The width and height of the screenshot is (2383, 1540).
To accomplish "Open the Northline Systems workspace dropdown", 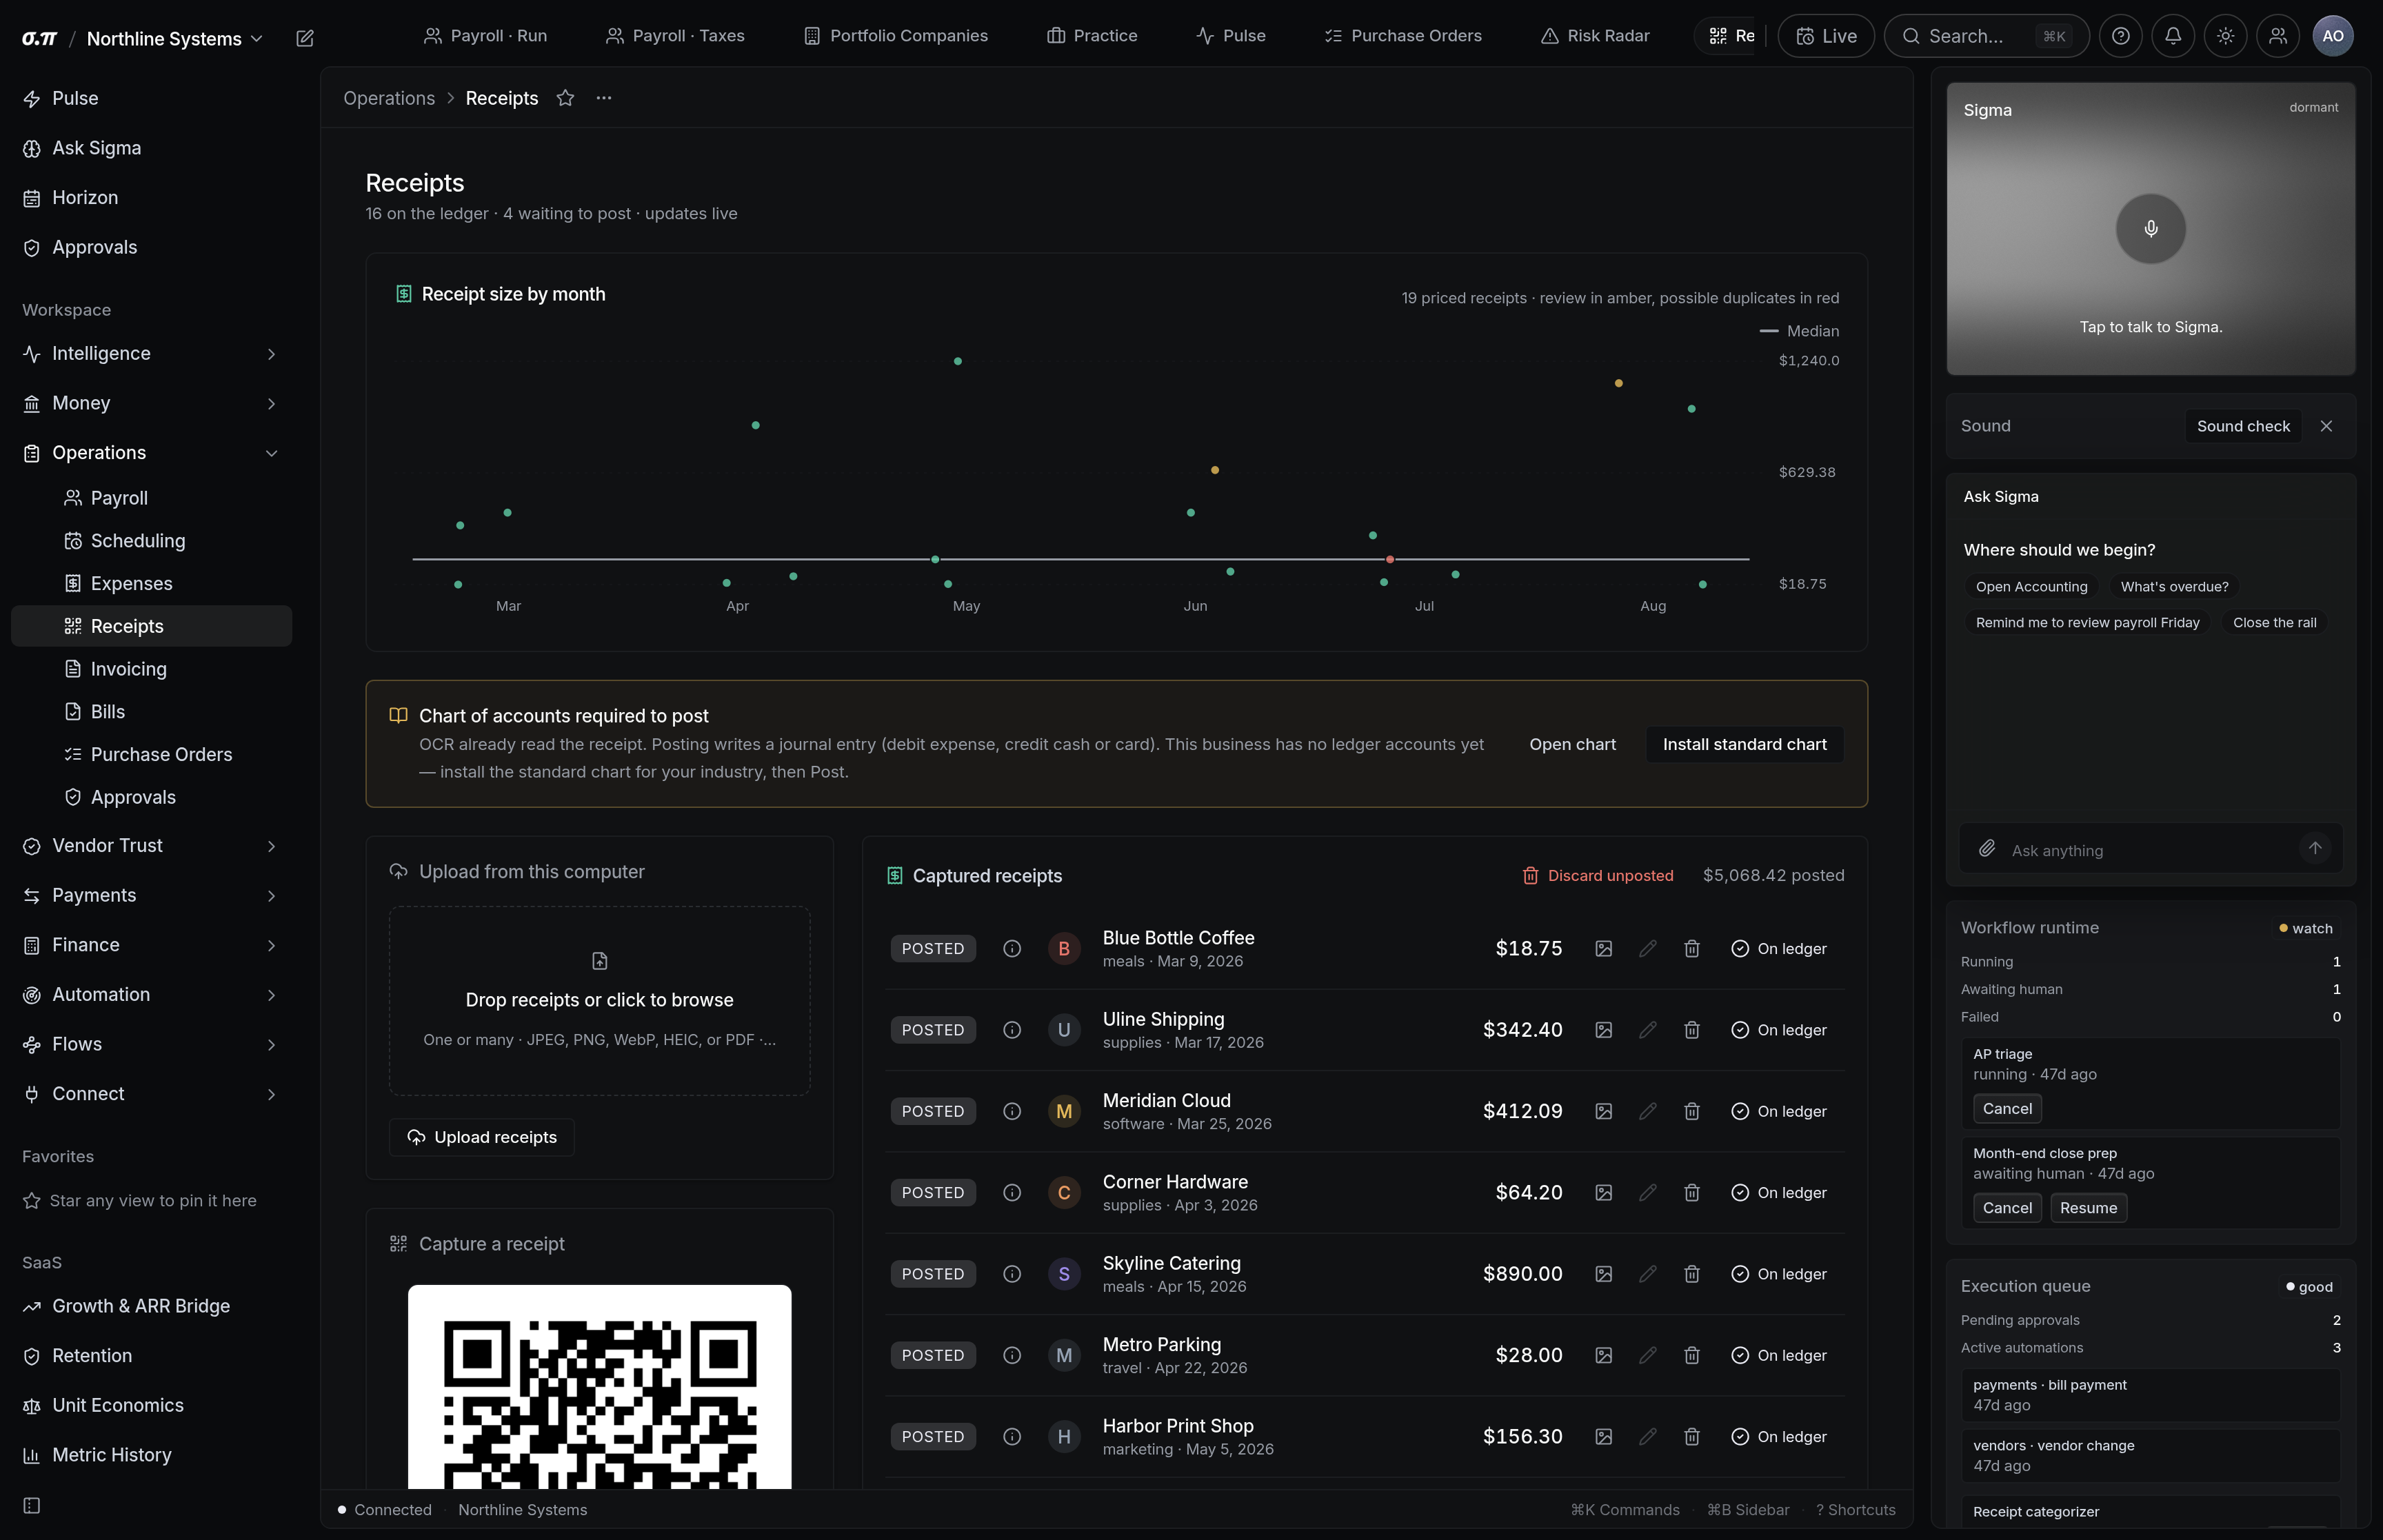I will click(x=175, y=38).
